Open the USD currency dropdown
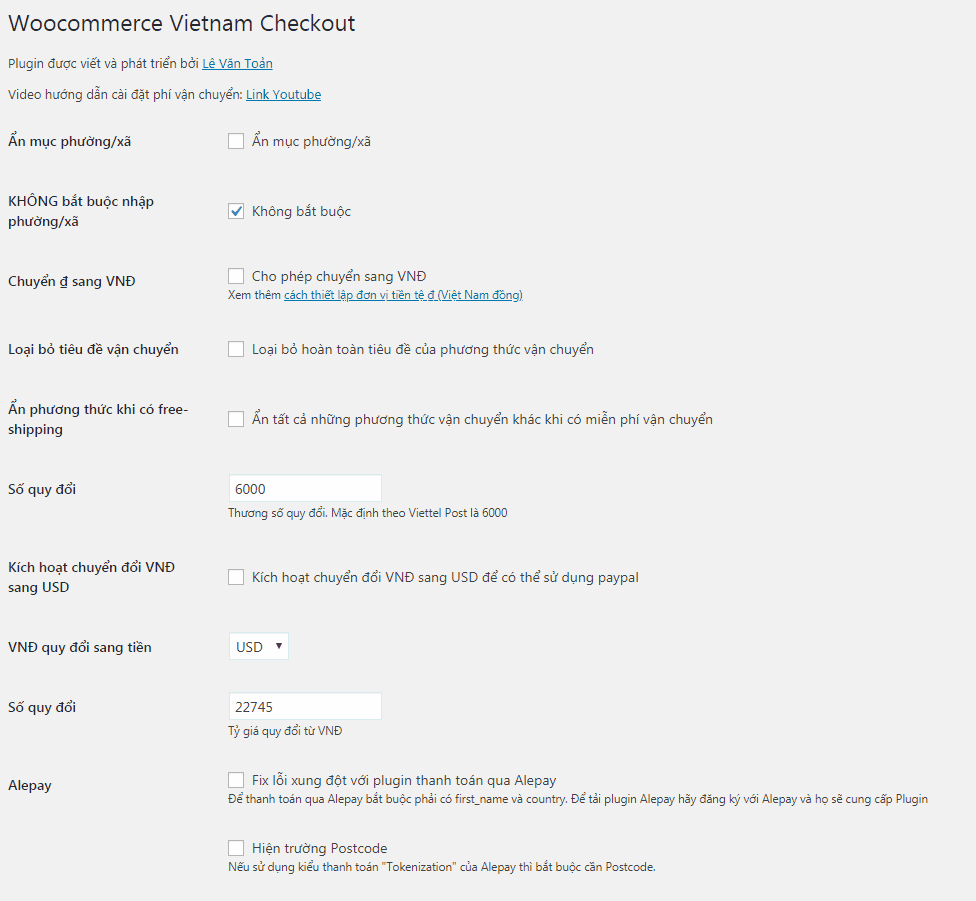The width and height of the screenshot is (976, 901). (258, 647)
